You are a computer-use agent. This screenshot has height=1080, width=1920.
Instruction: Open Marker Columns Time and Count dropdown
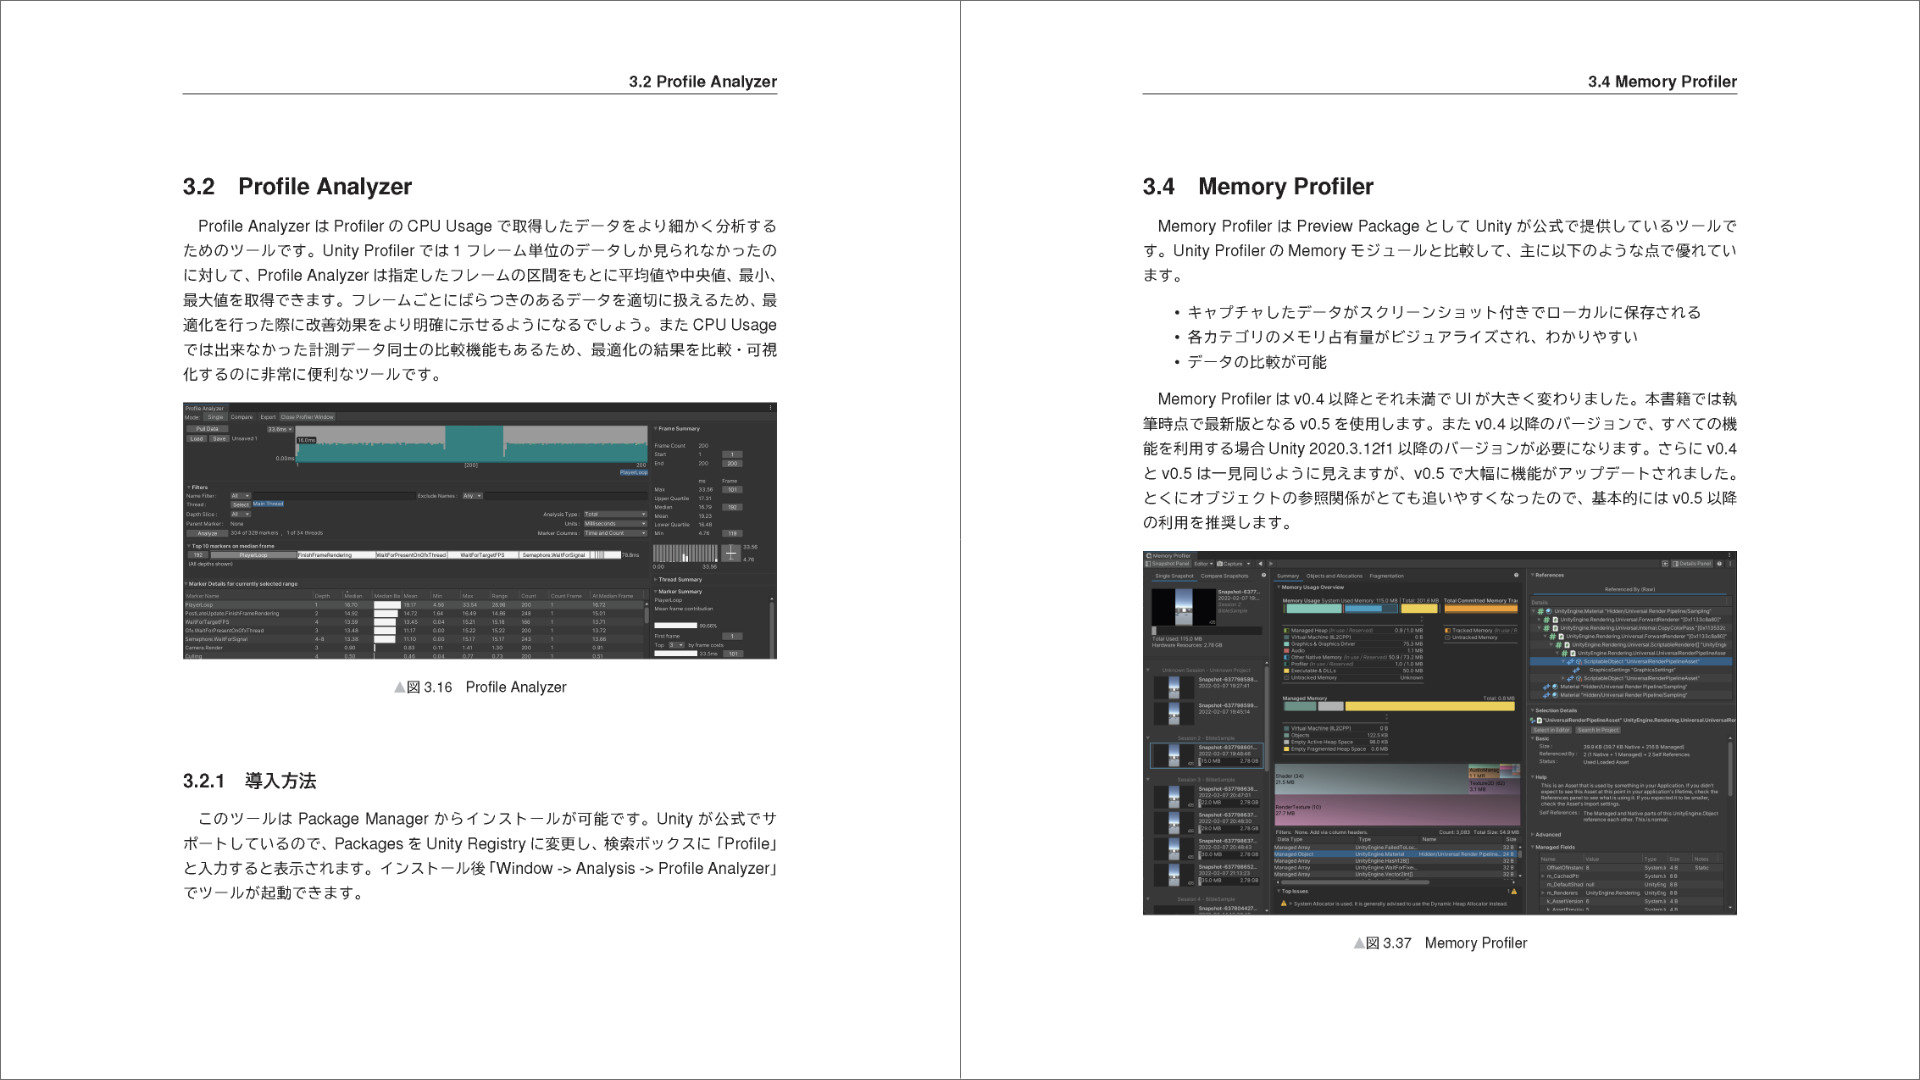click(615, 533)
